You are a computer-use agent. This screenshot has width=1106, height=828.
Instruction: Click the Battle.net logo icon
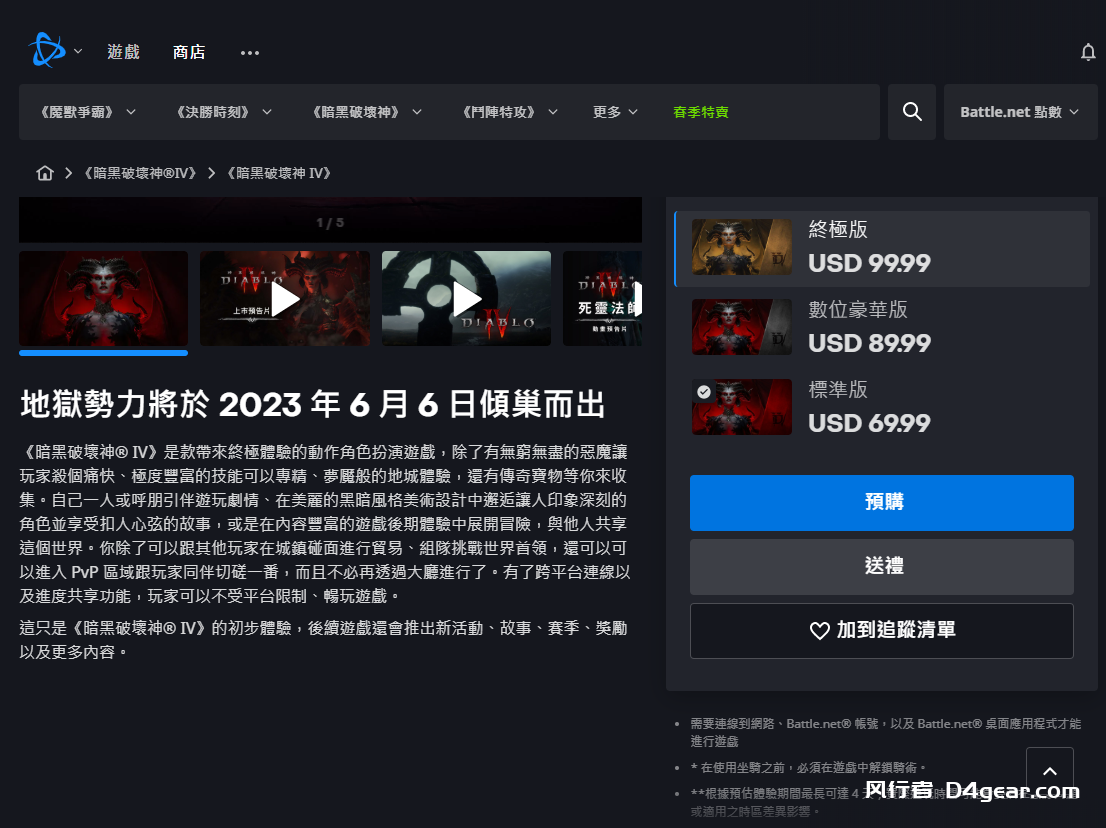pyautogui.click(x=46, y=51)
